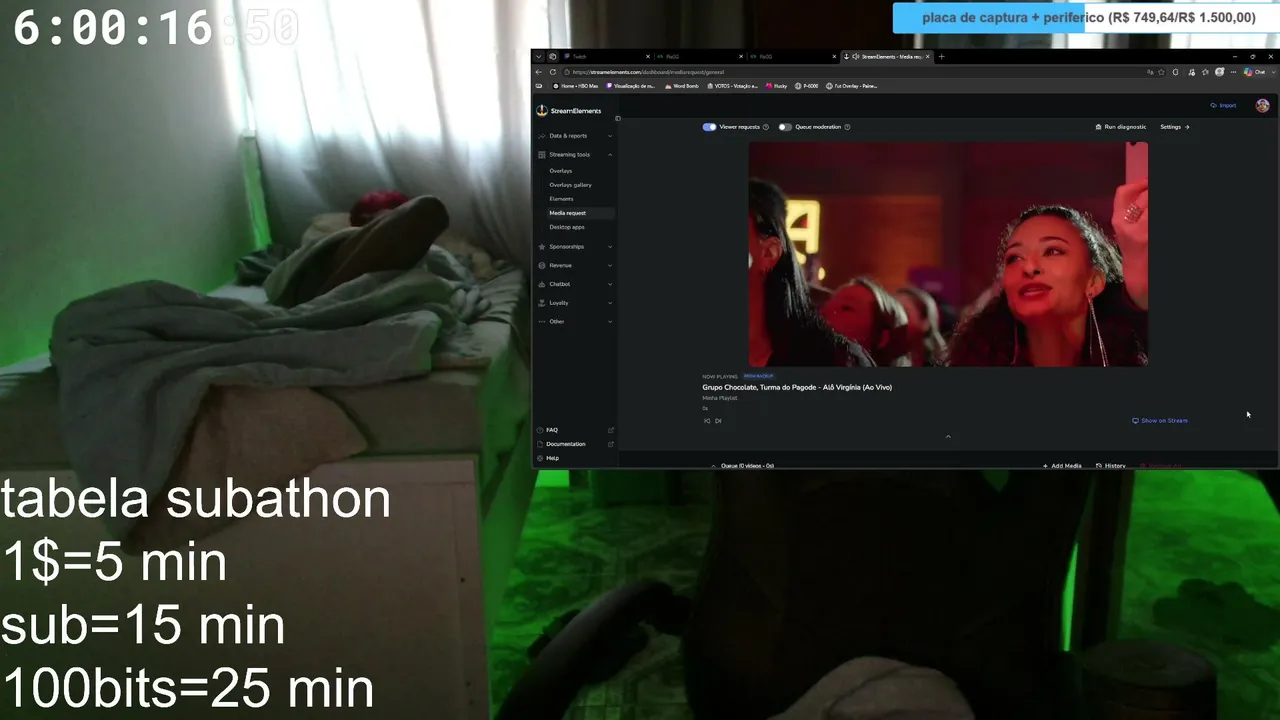The width and height of the screenshot is (1280, 720).
Task: Go back in the browser
Action: 538,72
